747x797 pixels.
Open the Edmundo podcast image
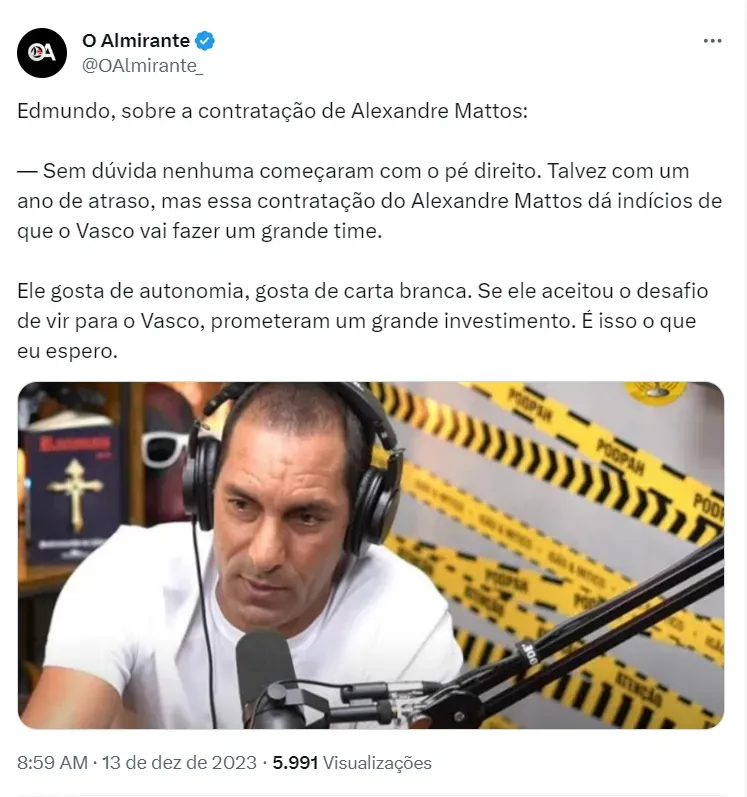370,555
